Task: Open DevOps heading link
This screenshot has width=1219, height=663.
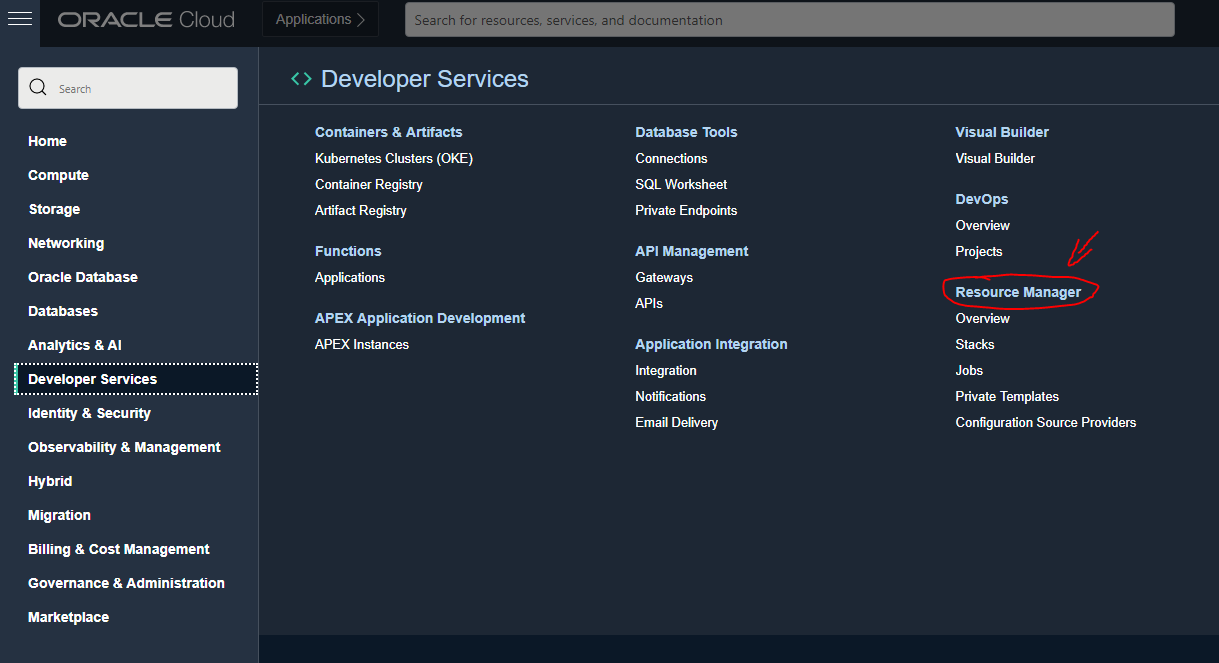Action: pos(982,199)
